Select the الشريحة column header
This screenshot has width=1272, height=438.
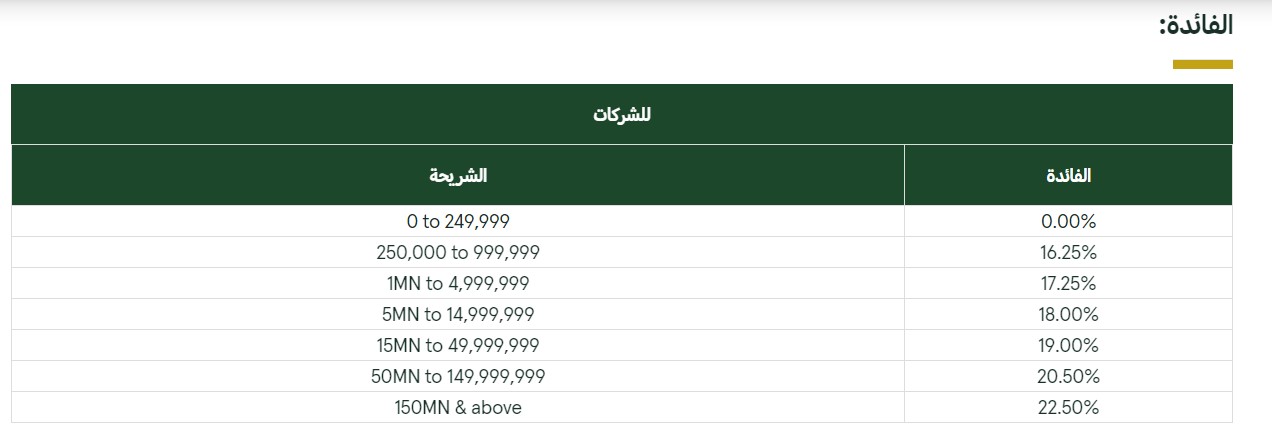click(458, 175)
